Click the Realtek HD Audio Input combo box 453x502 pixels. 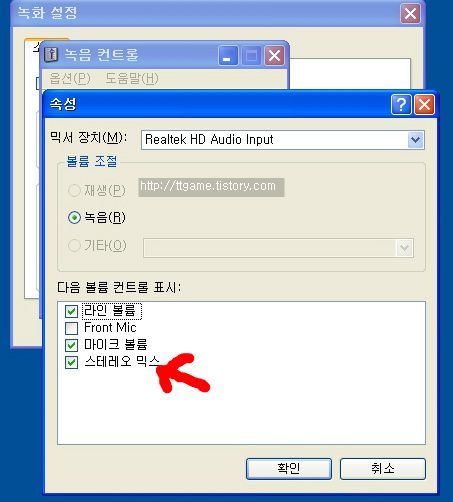coord(283,140)
